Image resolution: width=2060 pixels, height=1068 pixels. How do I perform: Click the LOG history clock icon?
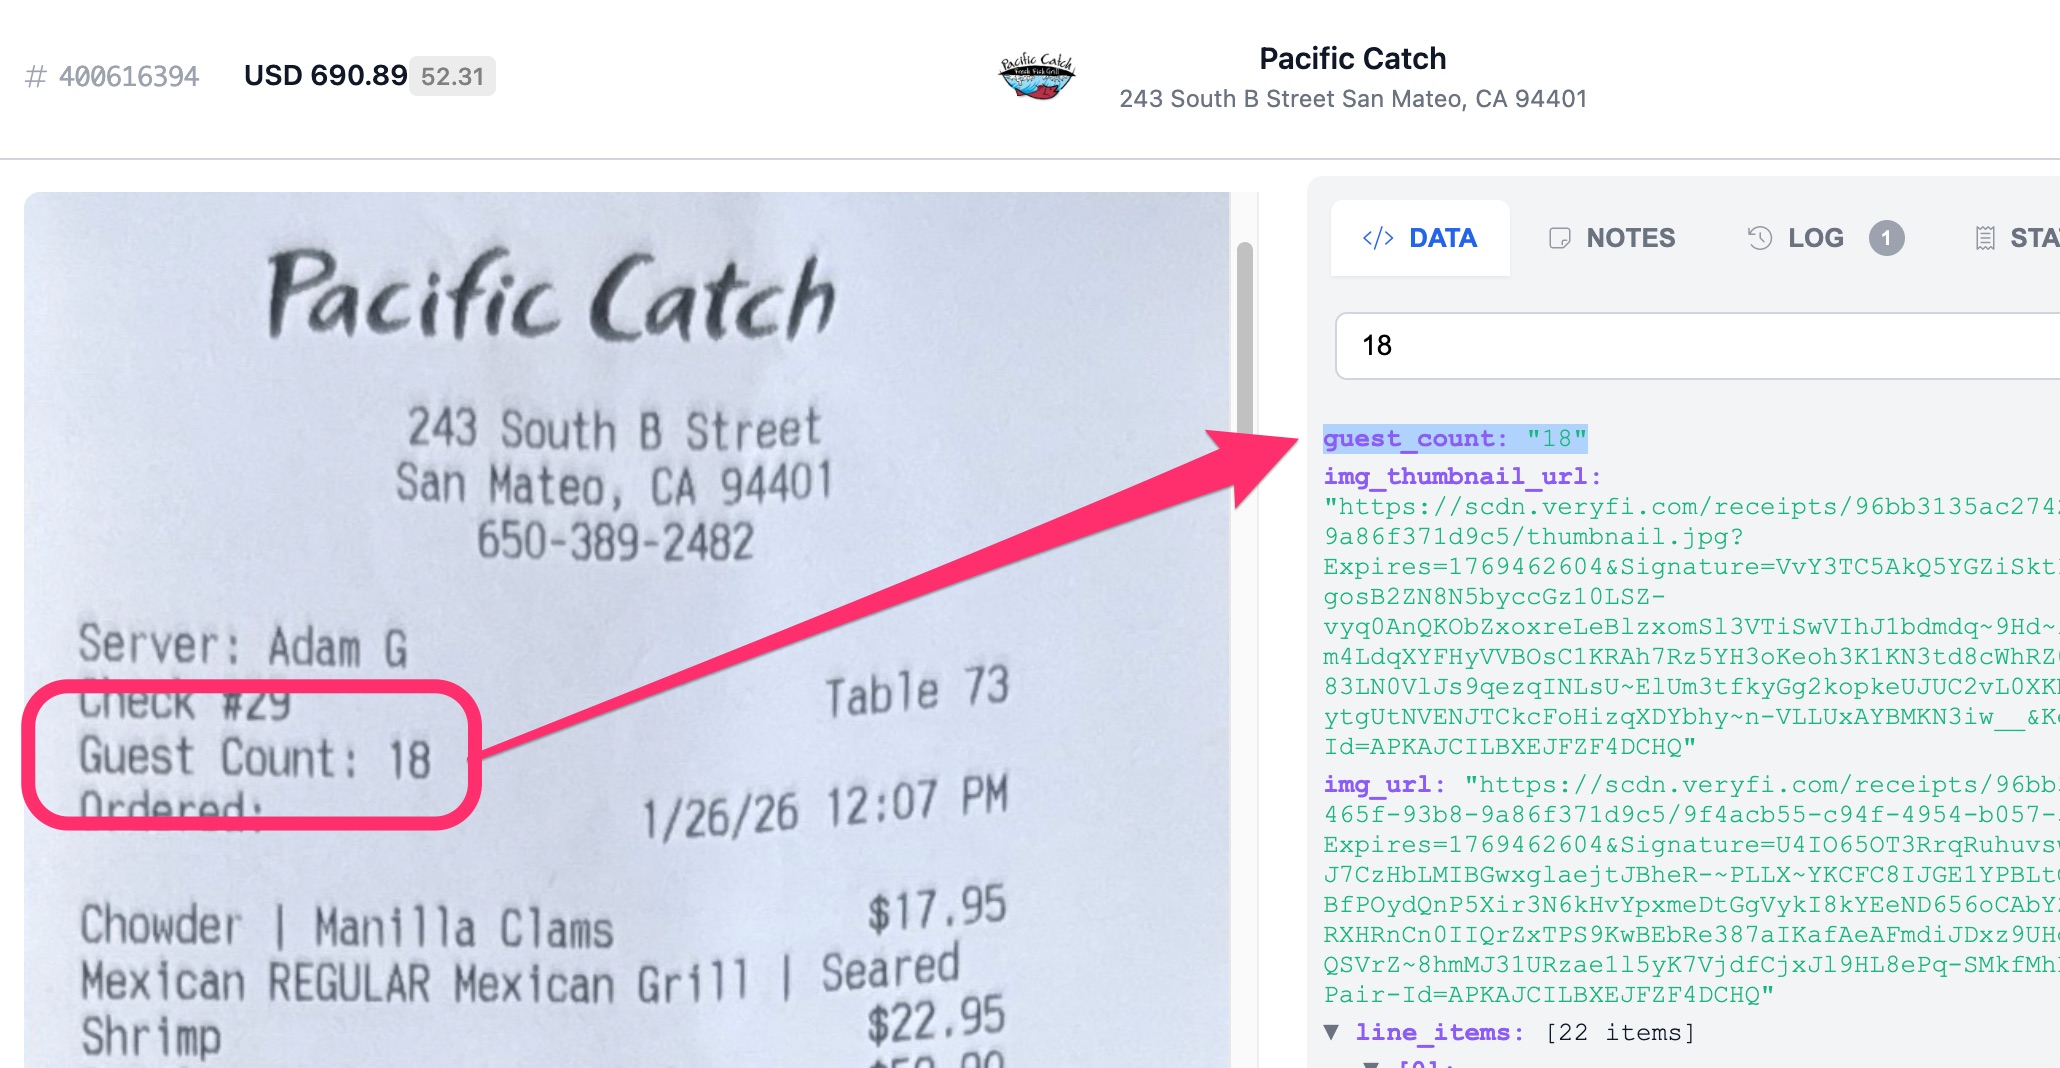[1760, 238]
